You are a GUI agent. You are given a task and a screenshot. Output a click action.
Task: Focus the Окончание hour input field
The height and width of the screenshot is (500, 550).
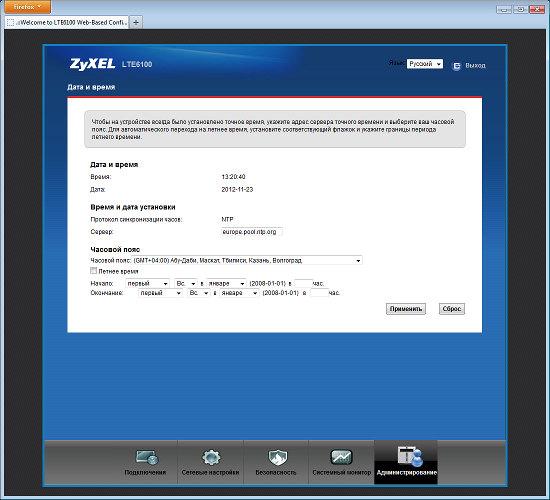pos(320,293)
